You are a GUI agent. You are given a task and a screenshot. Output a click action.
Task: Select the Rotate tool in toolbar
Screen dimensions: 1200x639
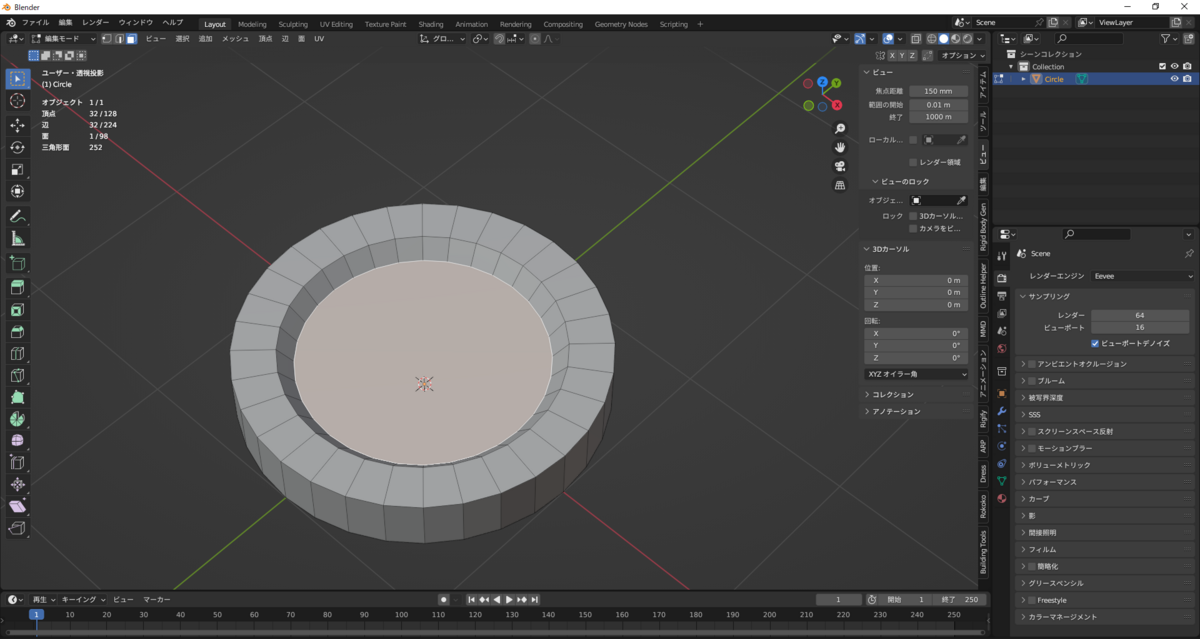coord(17,147)
